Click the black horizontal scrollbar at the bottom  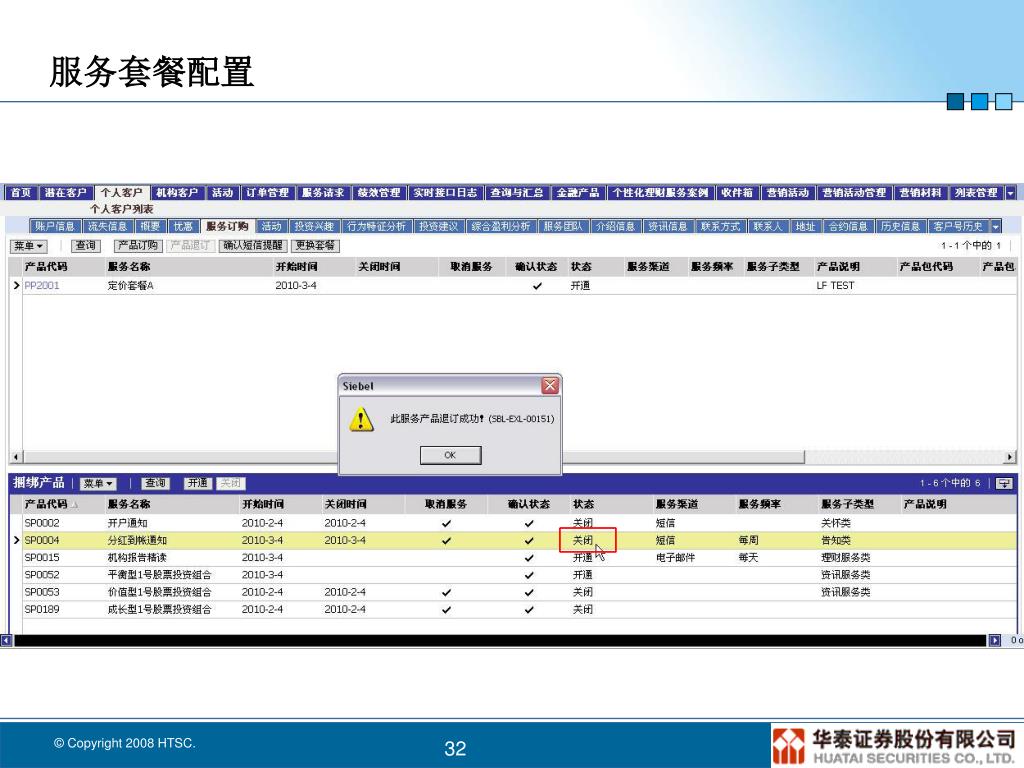500,641
